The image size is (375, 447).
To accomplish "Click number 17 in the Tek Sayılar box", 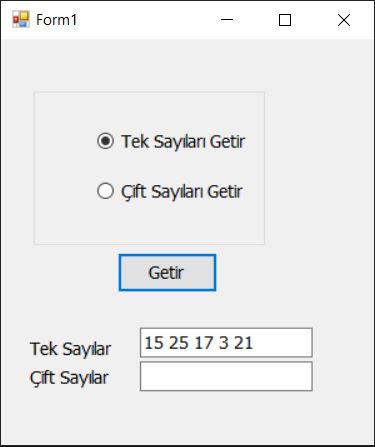I will coord(204,343).
